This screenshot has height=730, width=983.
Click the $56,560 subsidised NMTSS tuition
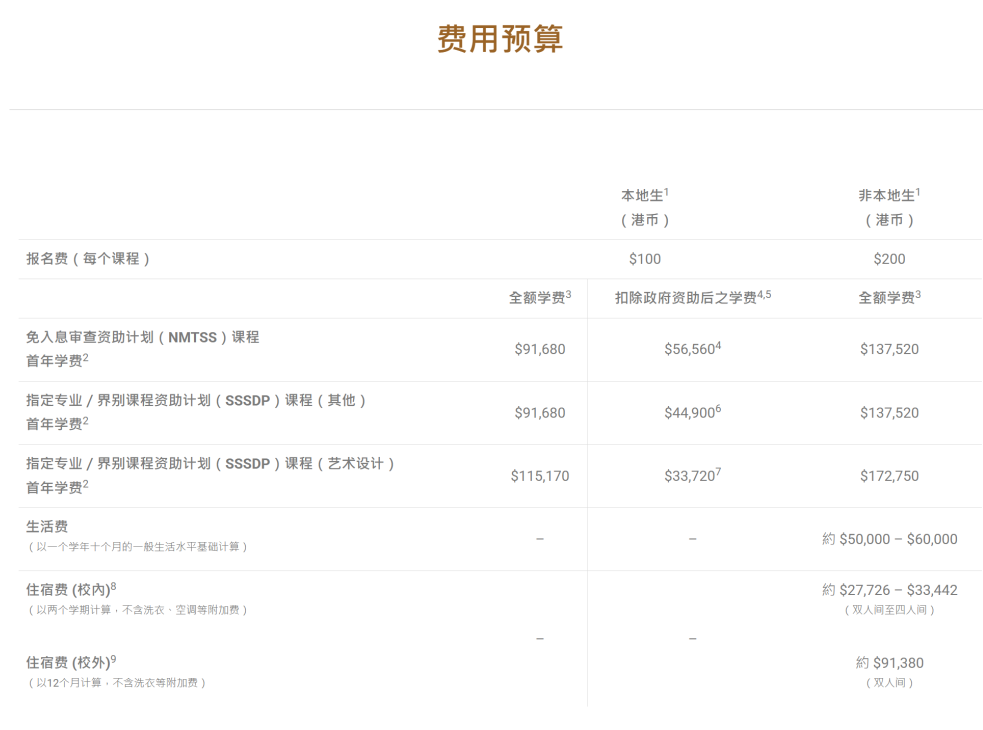689,350
